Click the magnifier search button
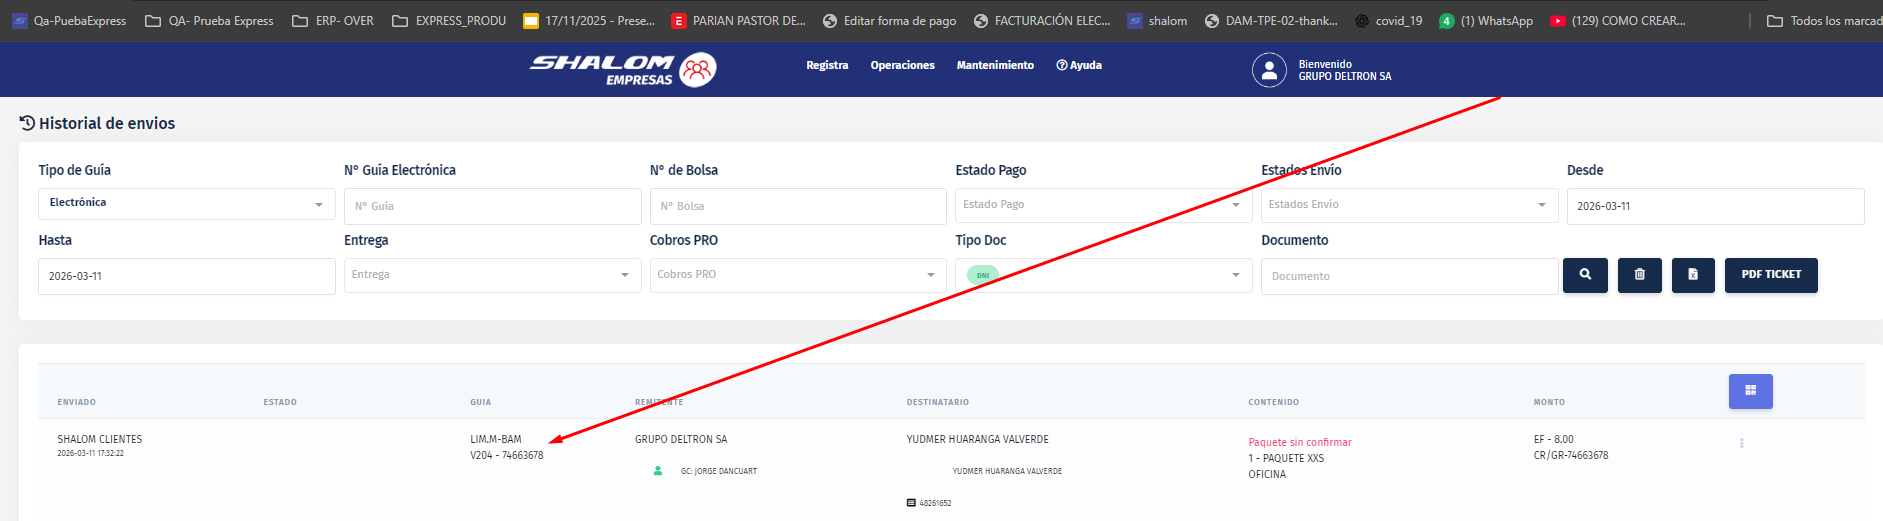Image resolution: width=1883 pixels, height=521 pixels. [x=1585, y=275]
